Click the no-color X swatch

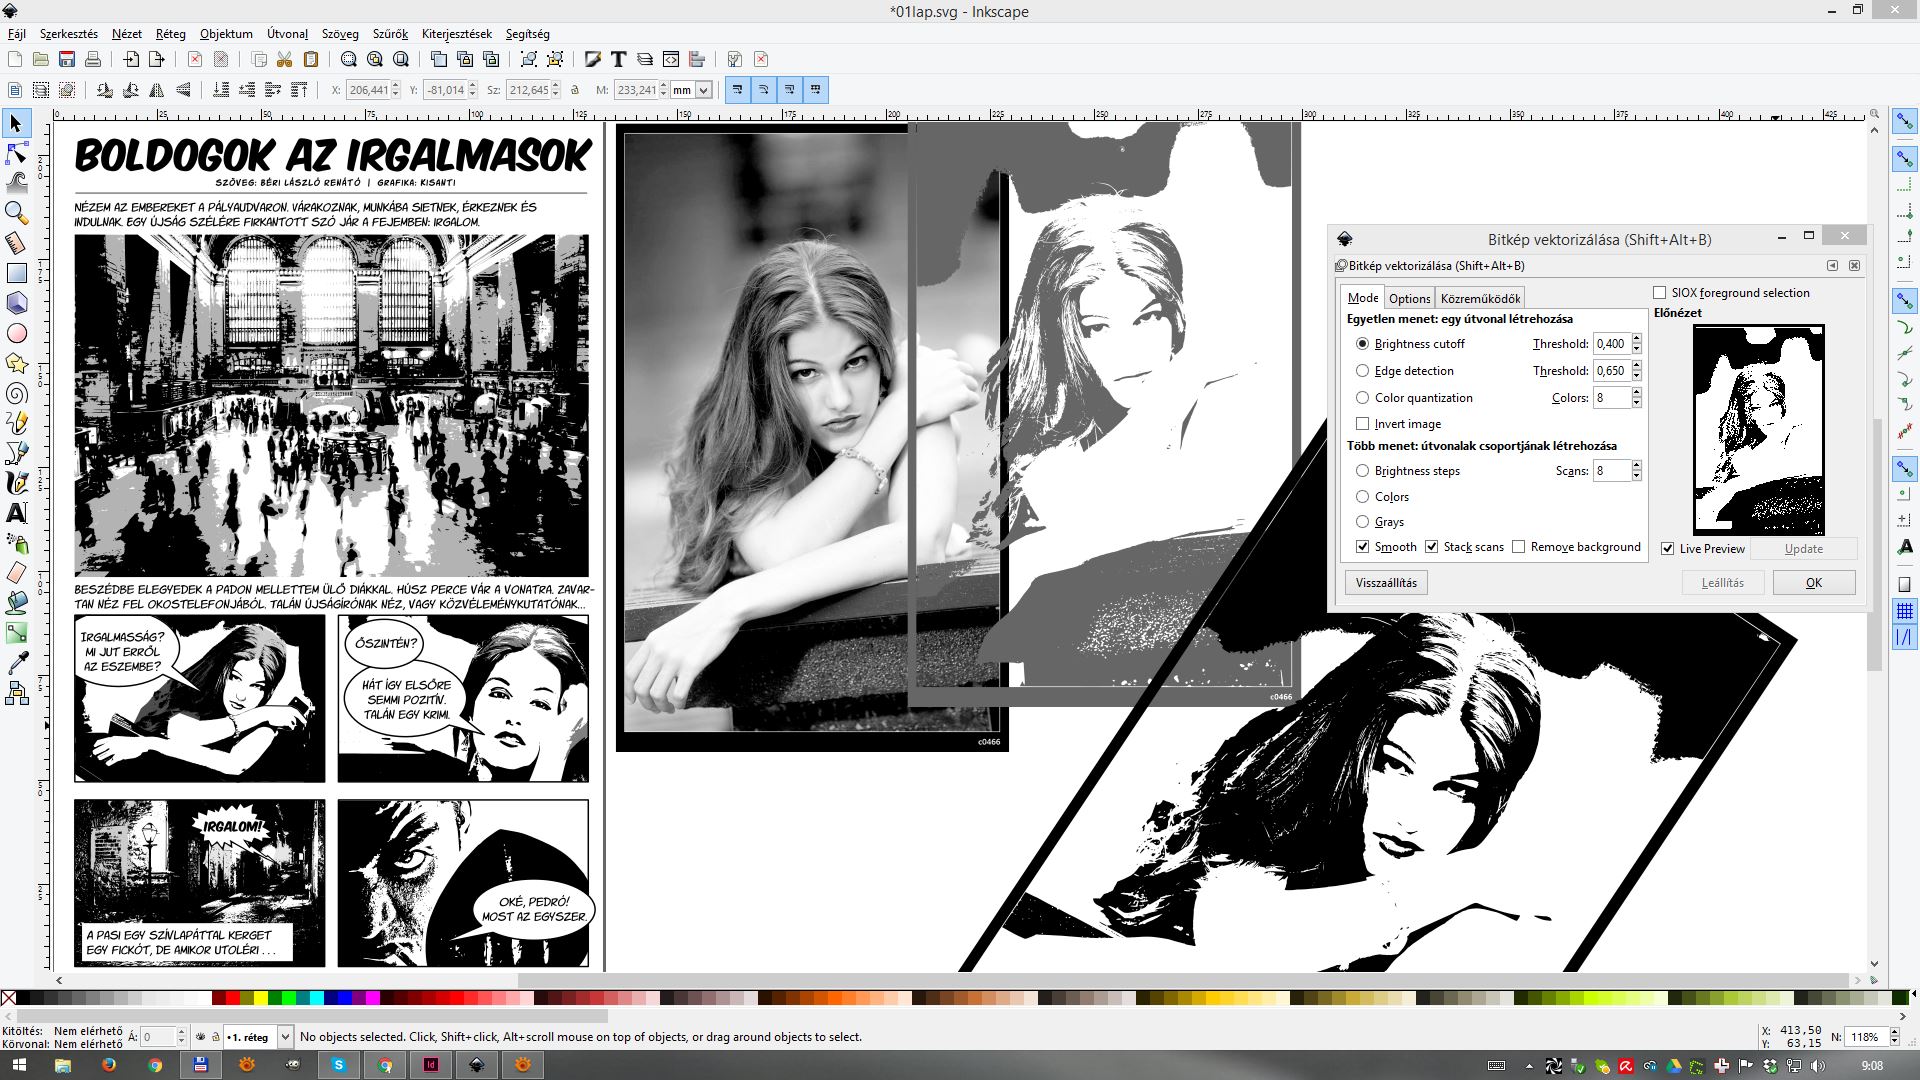click(9, 998)
